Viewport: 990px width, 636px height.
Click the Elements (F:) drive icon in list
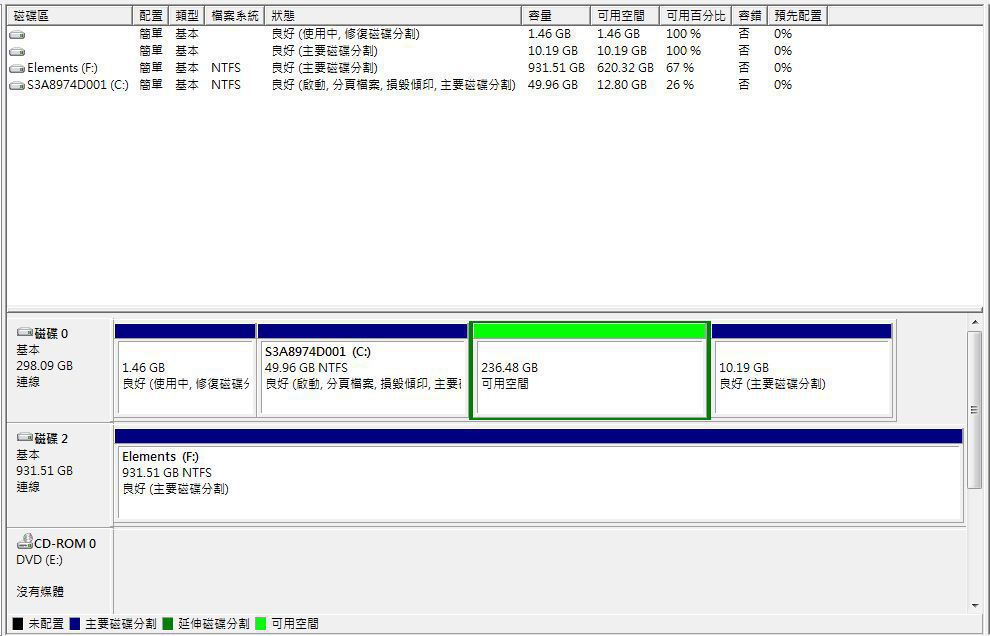tap(17, 68)
